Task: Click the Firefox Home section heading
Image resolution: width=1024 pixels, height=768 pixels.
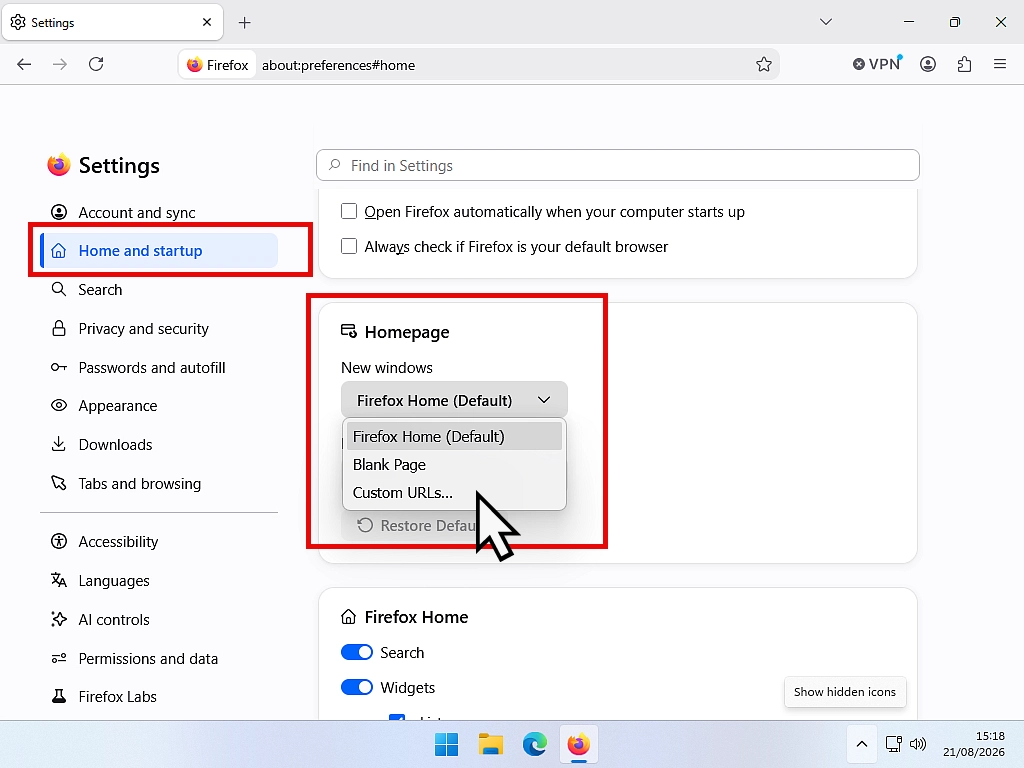Action: 416,617
